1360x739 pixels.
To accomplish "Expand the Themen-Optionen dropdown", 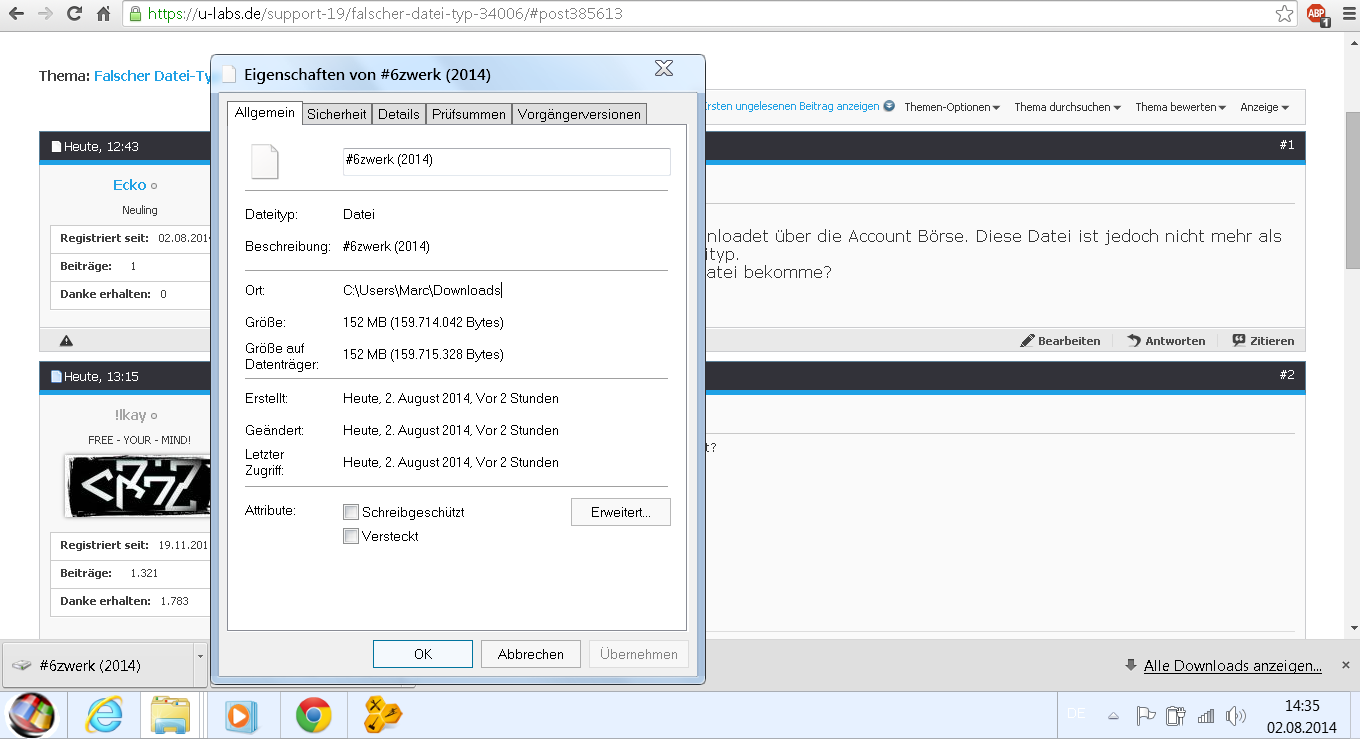I will (x=952, y=107).
